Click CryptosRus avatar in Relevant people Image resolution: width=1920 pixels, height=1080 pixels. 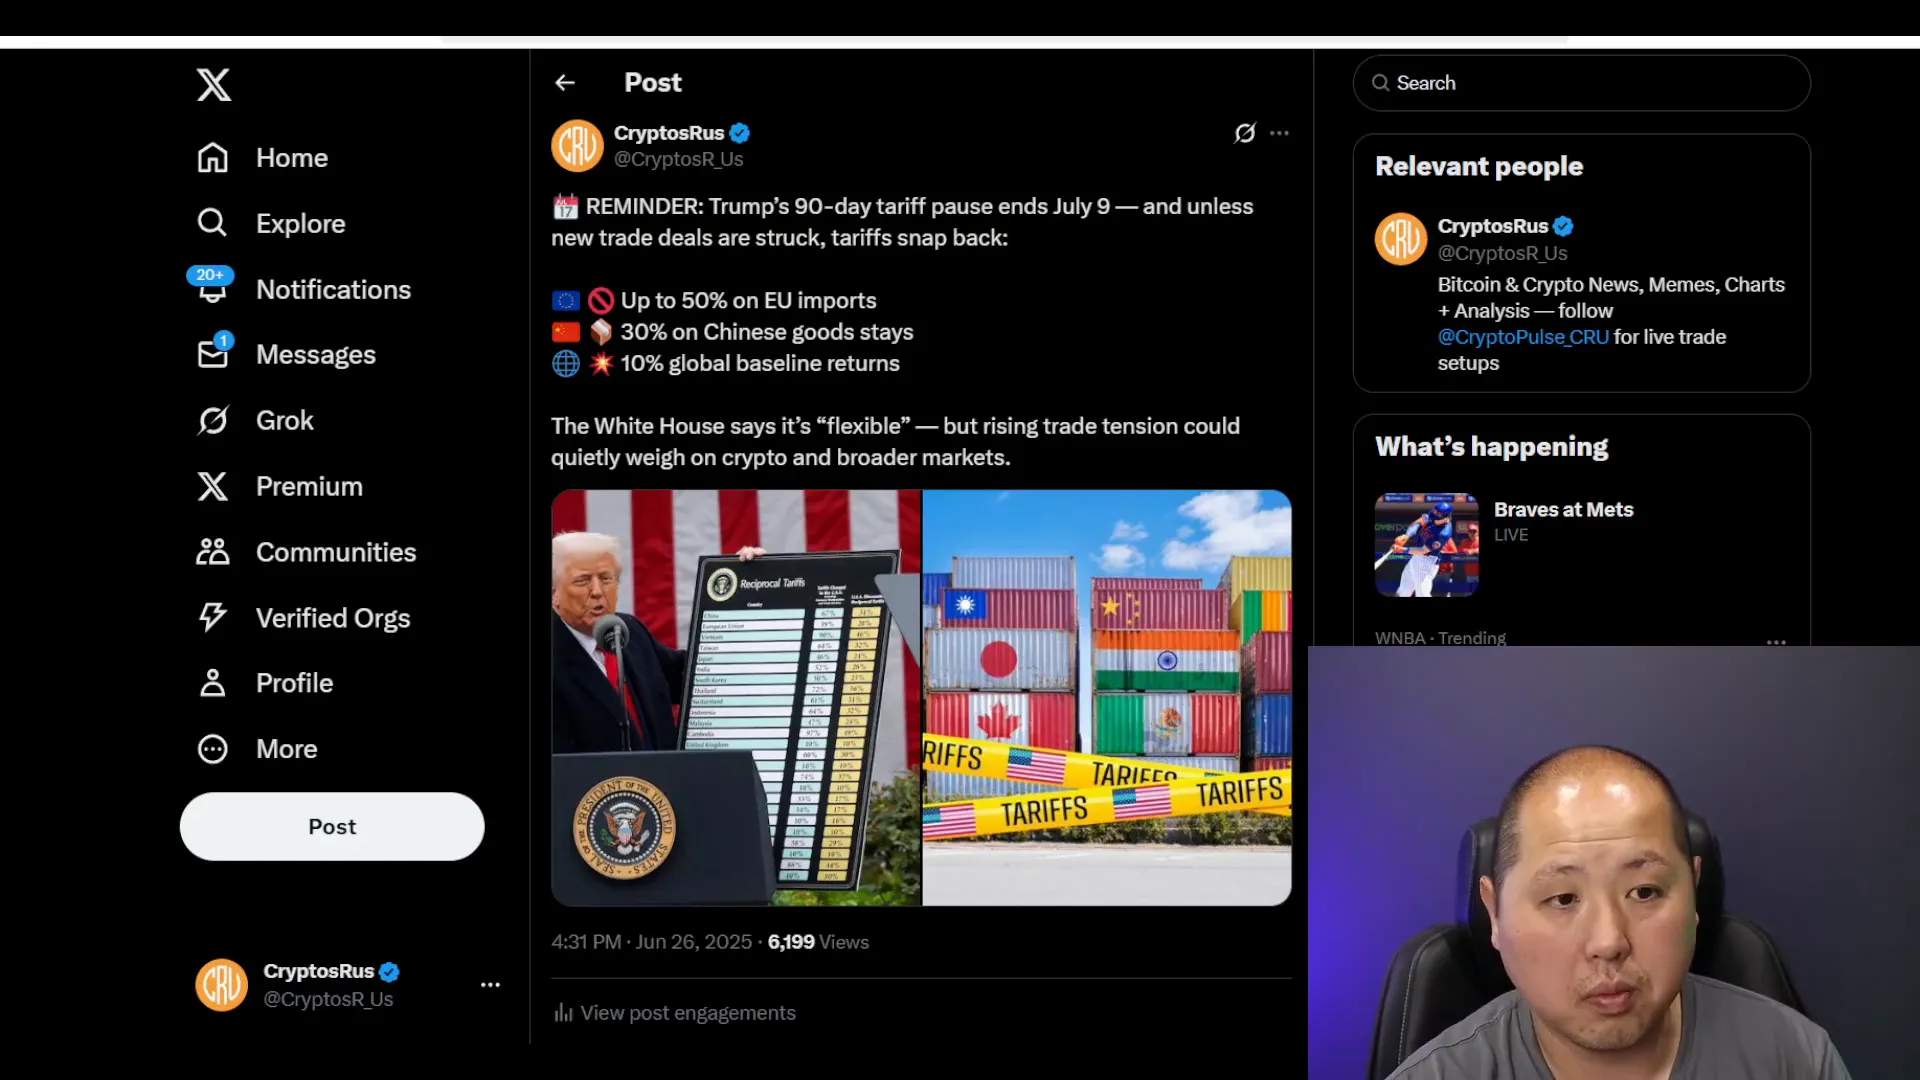pyautogui.click(x=1401, y=239)
